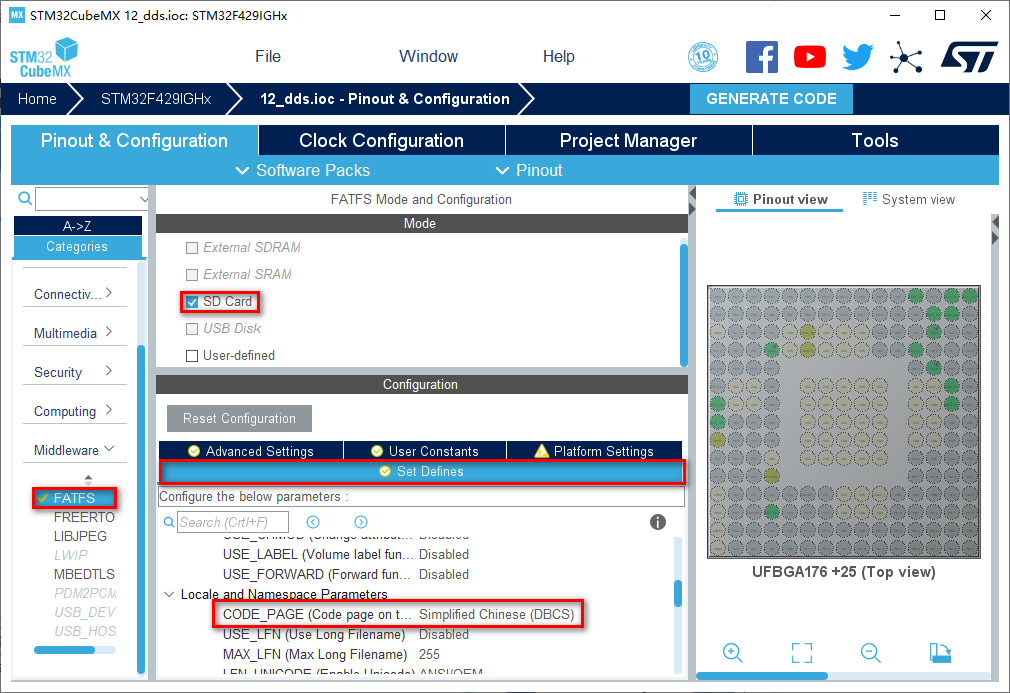Click the Search (Ctrl+F) parameter field

233,522
